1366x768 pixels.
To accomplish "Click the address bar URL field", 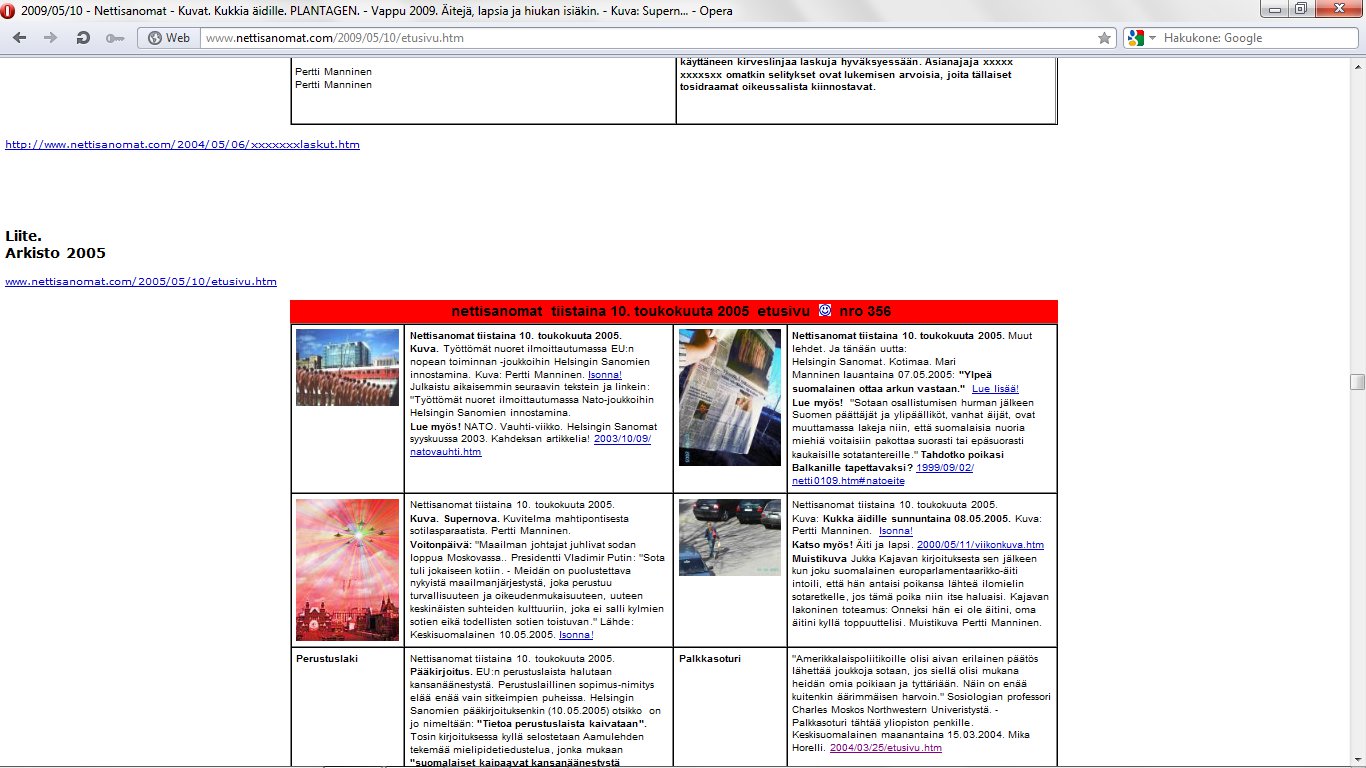I will 640,38.
